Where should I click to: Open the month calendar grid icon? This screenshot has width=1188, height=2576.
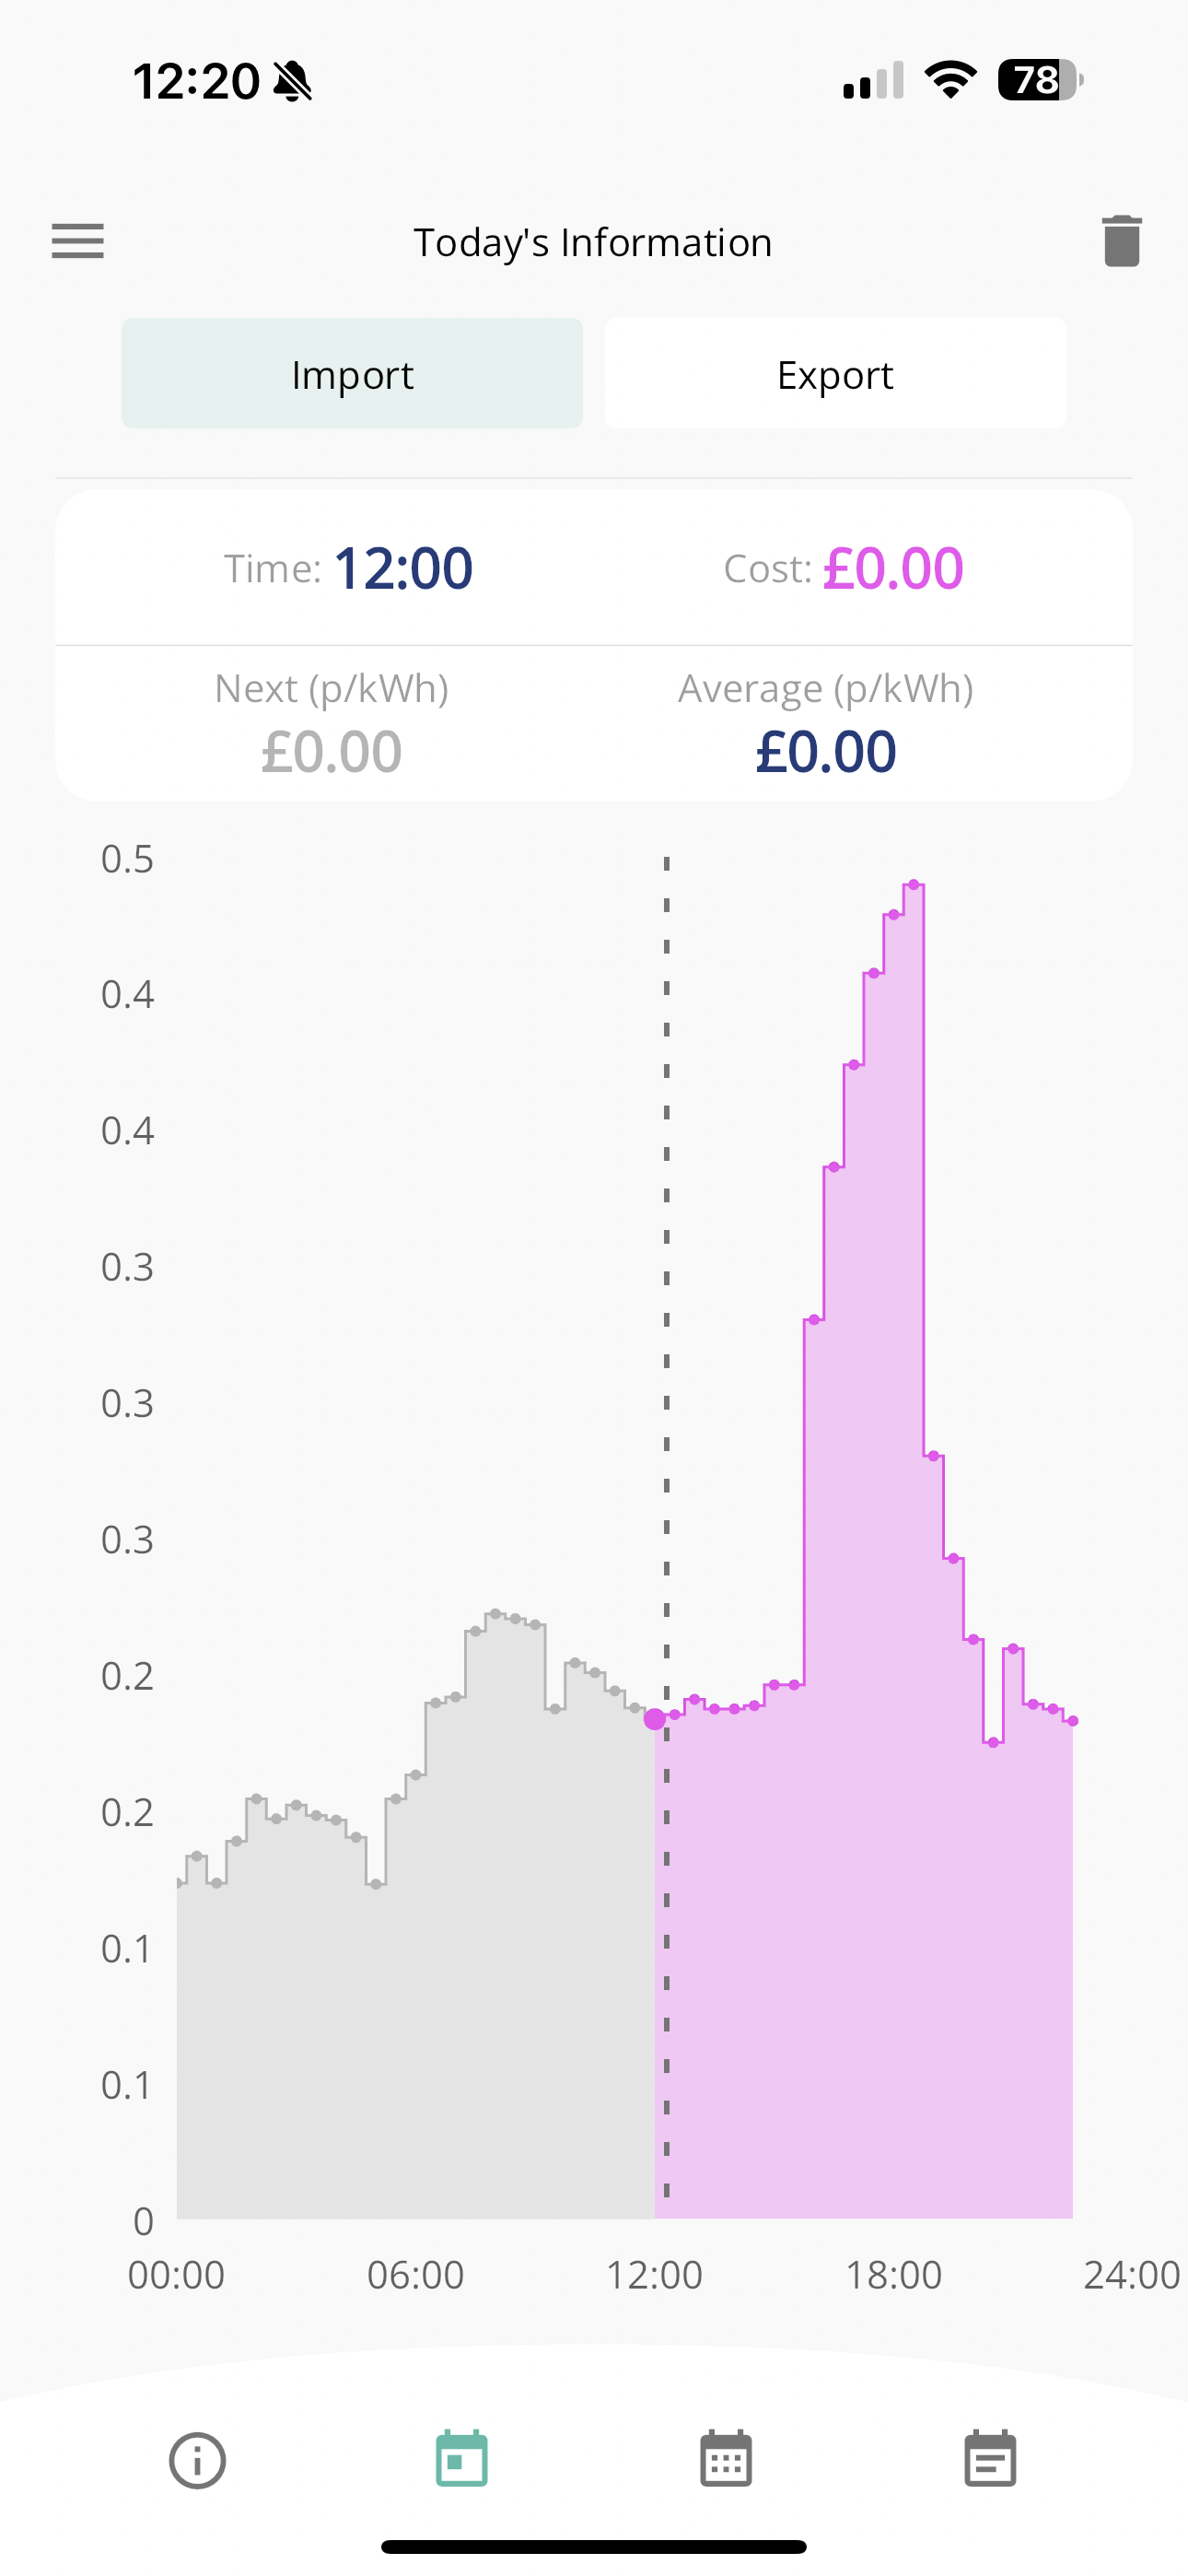[726, 2458]
